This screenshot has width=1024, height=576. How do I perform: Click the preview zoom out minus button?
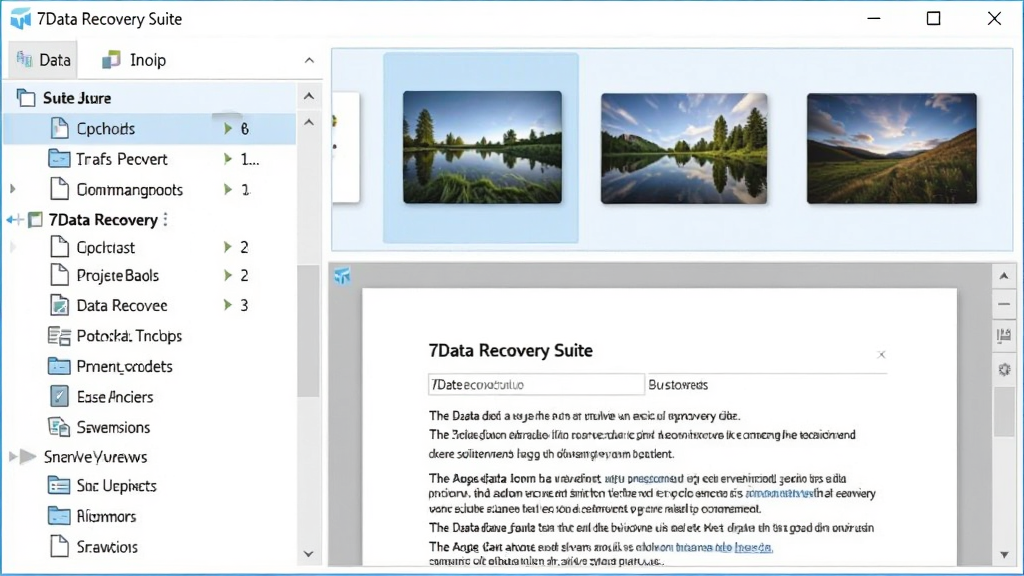click(1004, 305)
